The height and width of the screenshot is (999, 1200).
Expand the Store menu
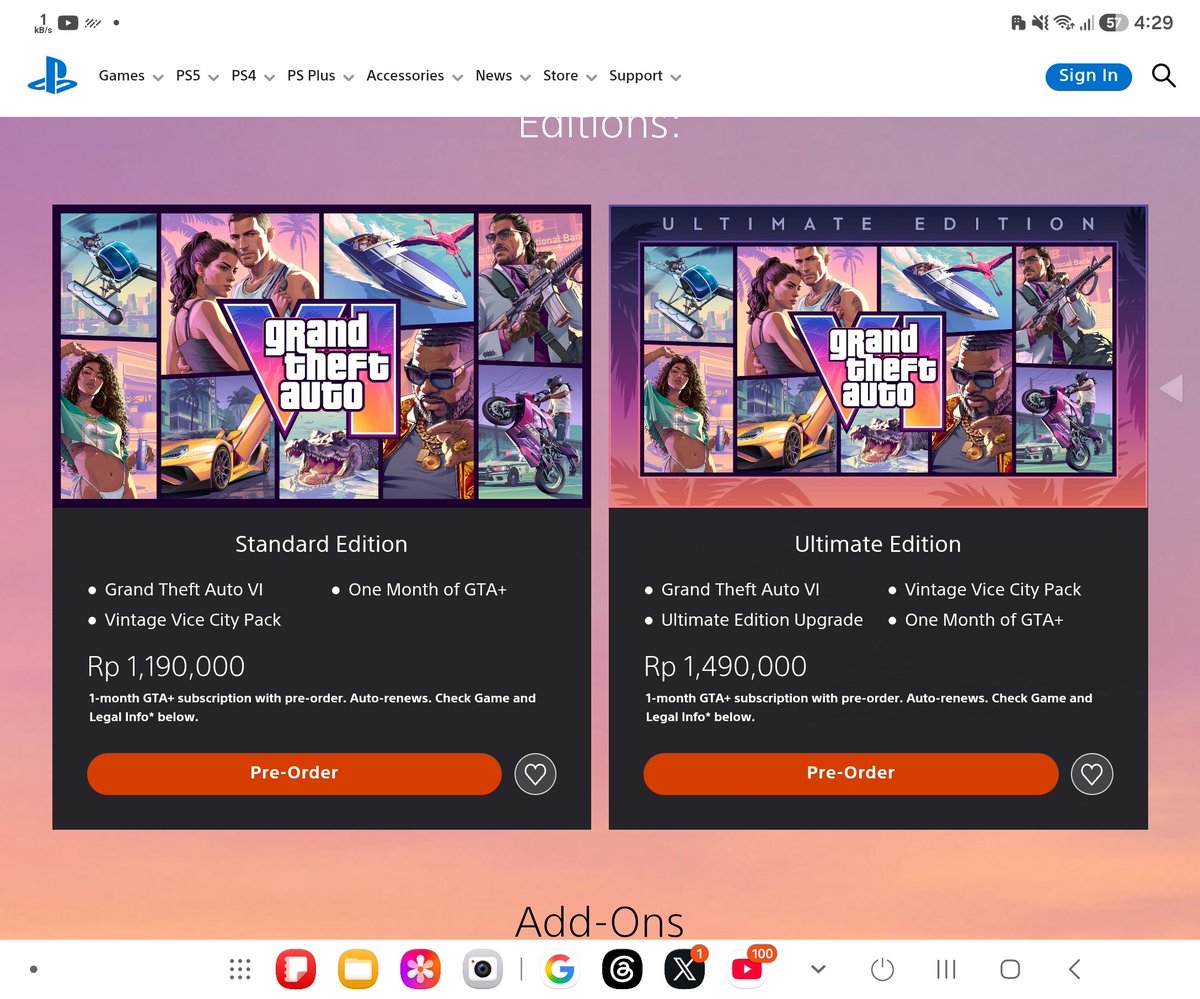tap(570, 76)
